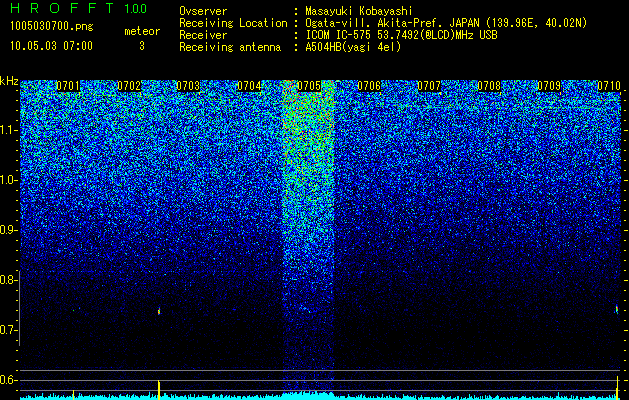Click the file name 1005030700.png
The height and width of the screenshot is (400, 629).
52,27
